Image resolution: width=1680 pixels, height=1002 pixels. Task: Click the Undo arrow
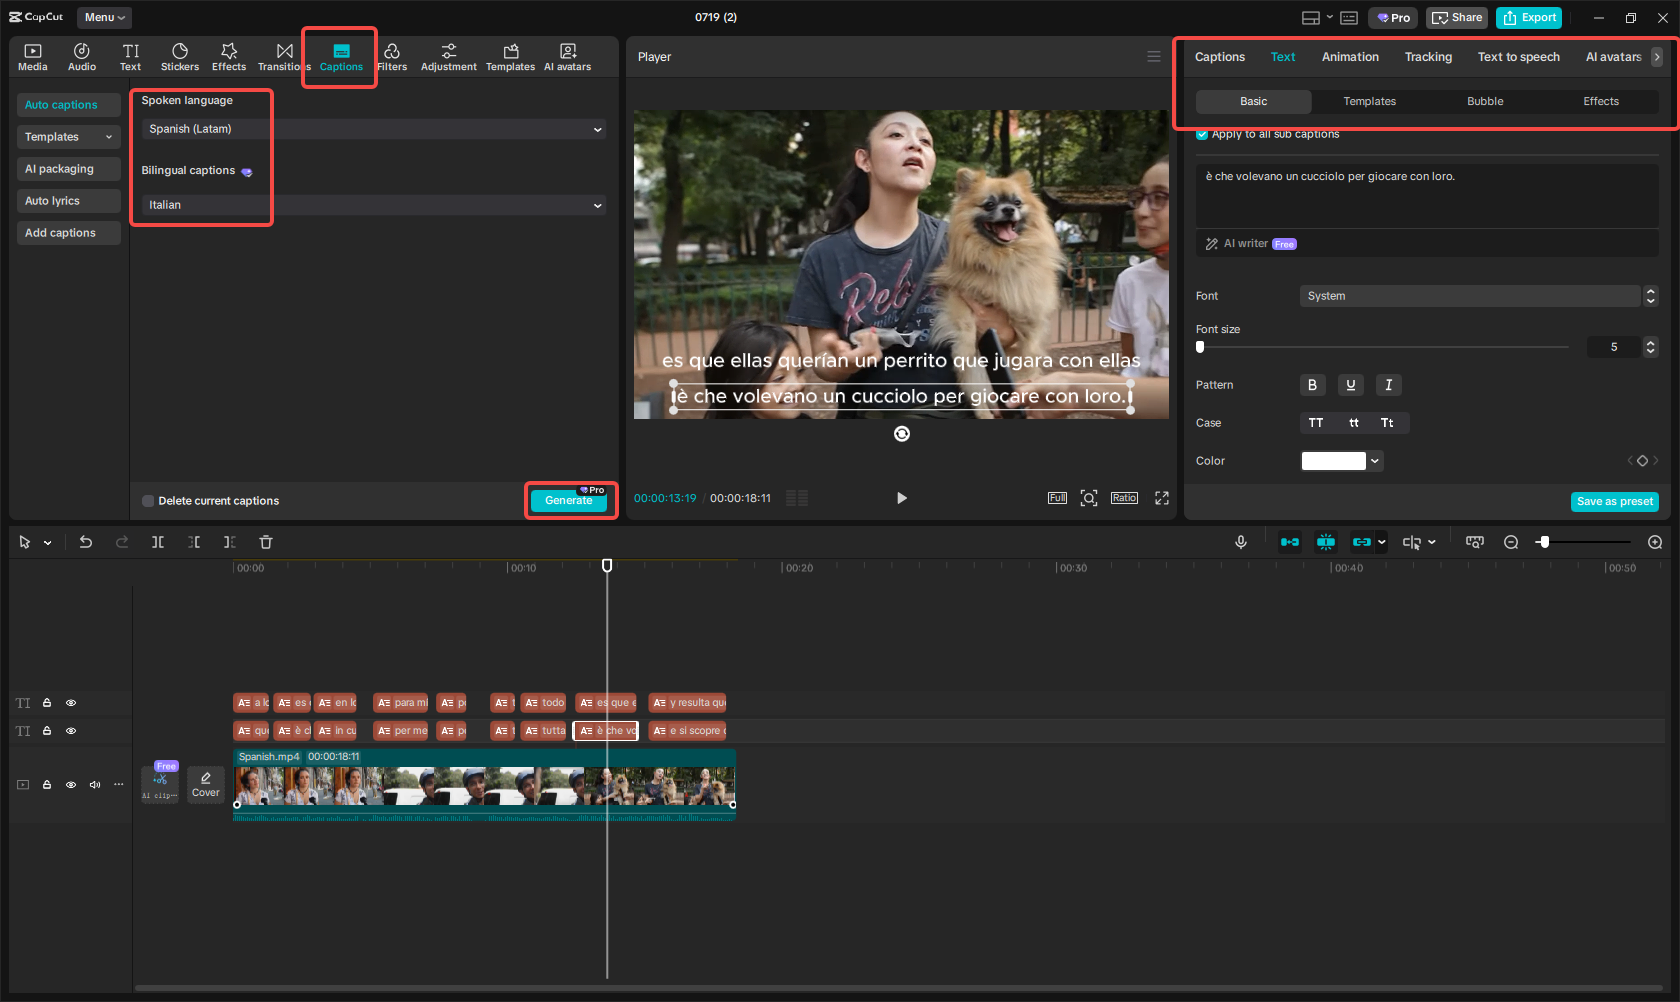pos(86,542)
